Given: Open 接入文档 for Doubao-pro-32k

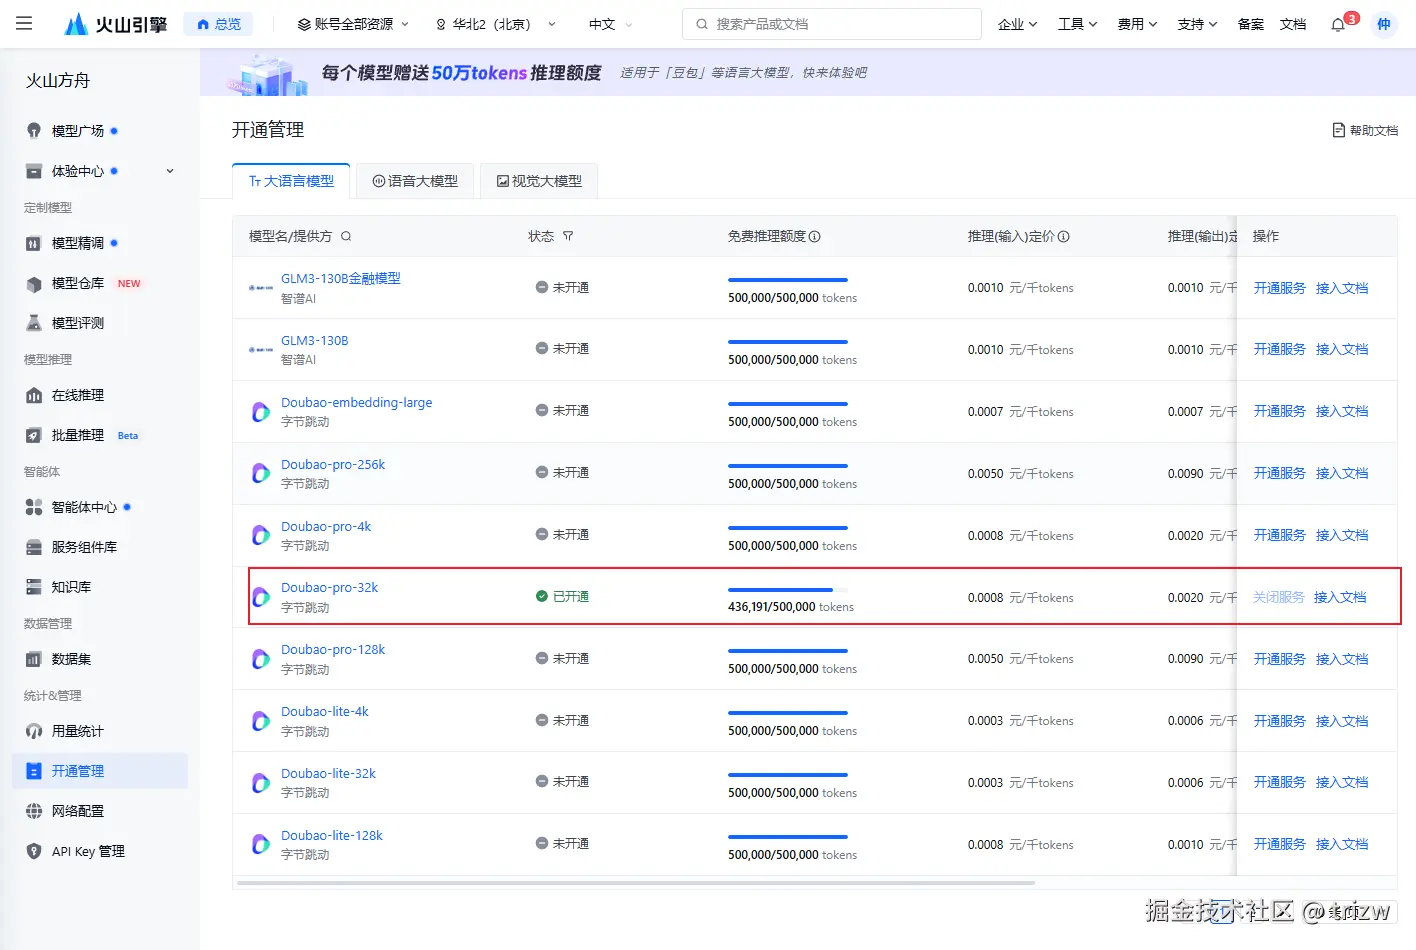Looking at the screenshot, I should [1340, 597].
